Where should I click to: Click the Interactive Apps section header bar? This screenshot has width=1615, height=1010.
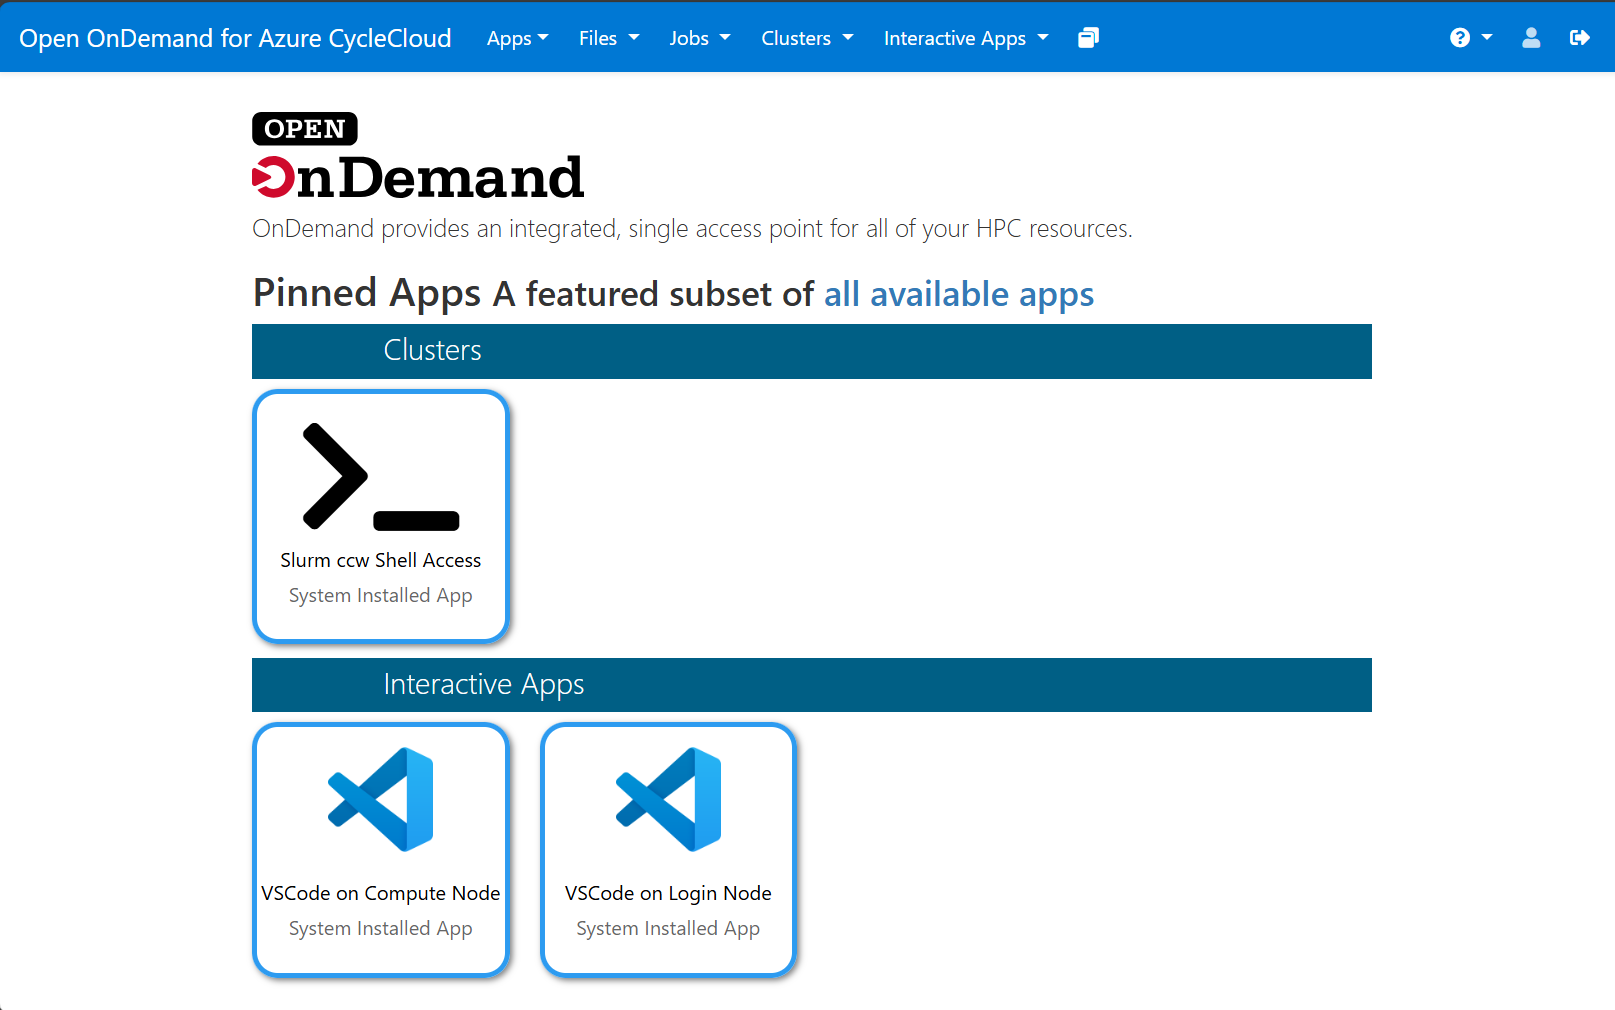pyautogui.click(x=812, y=685)
